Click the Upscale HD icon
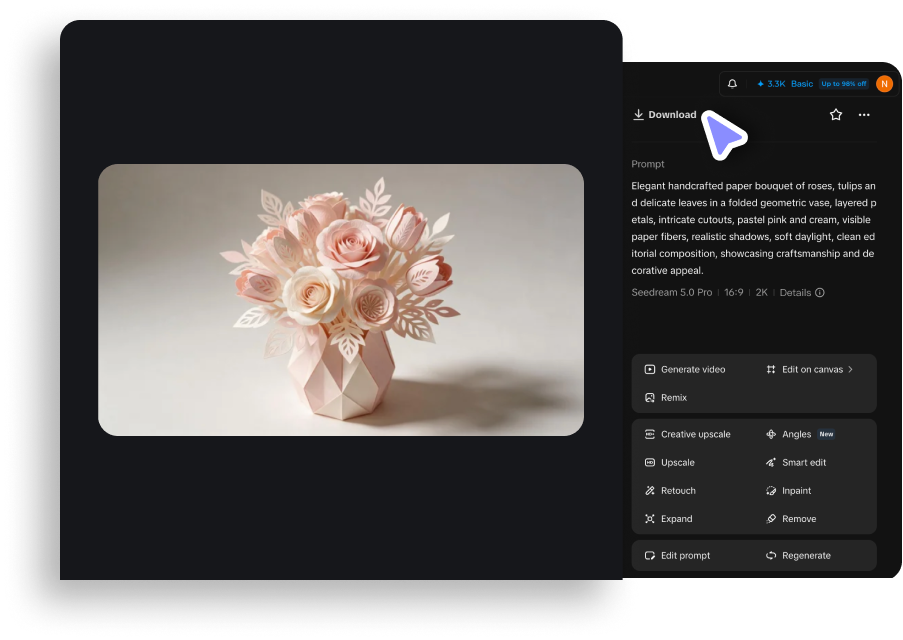This screenshot has height=640, width=903. click(650, 463)
